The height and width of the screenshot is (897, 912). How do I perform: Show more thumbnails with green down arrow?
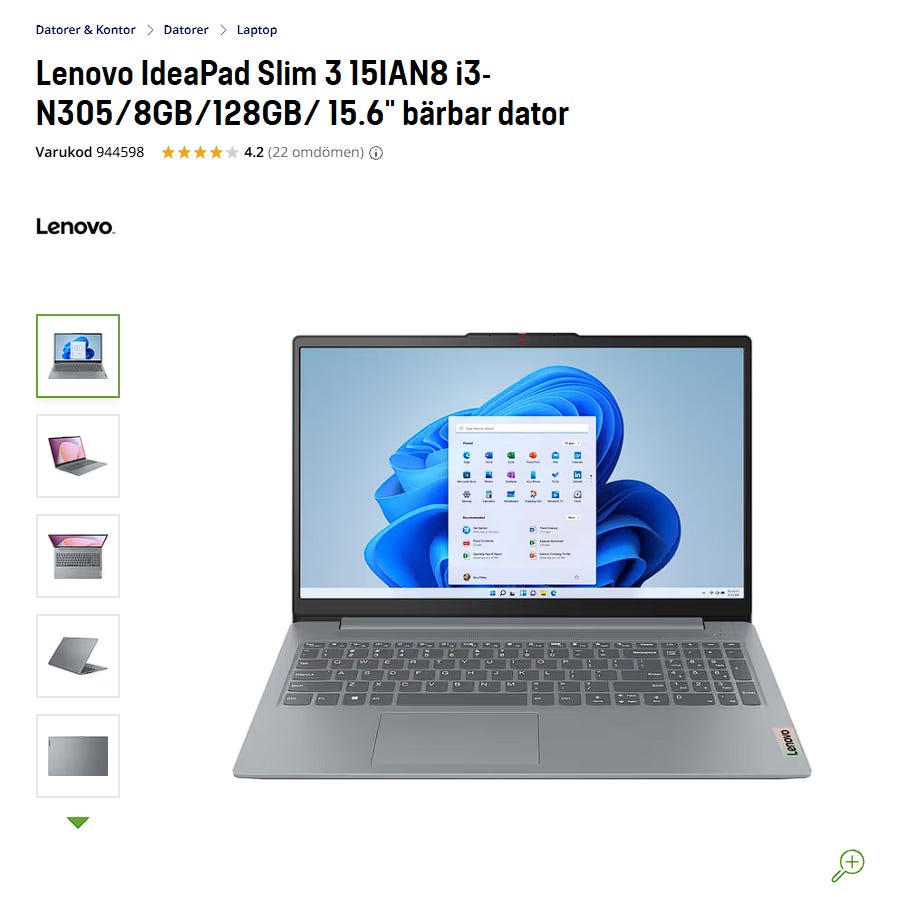pyautogui.click(x=77, y=822)
